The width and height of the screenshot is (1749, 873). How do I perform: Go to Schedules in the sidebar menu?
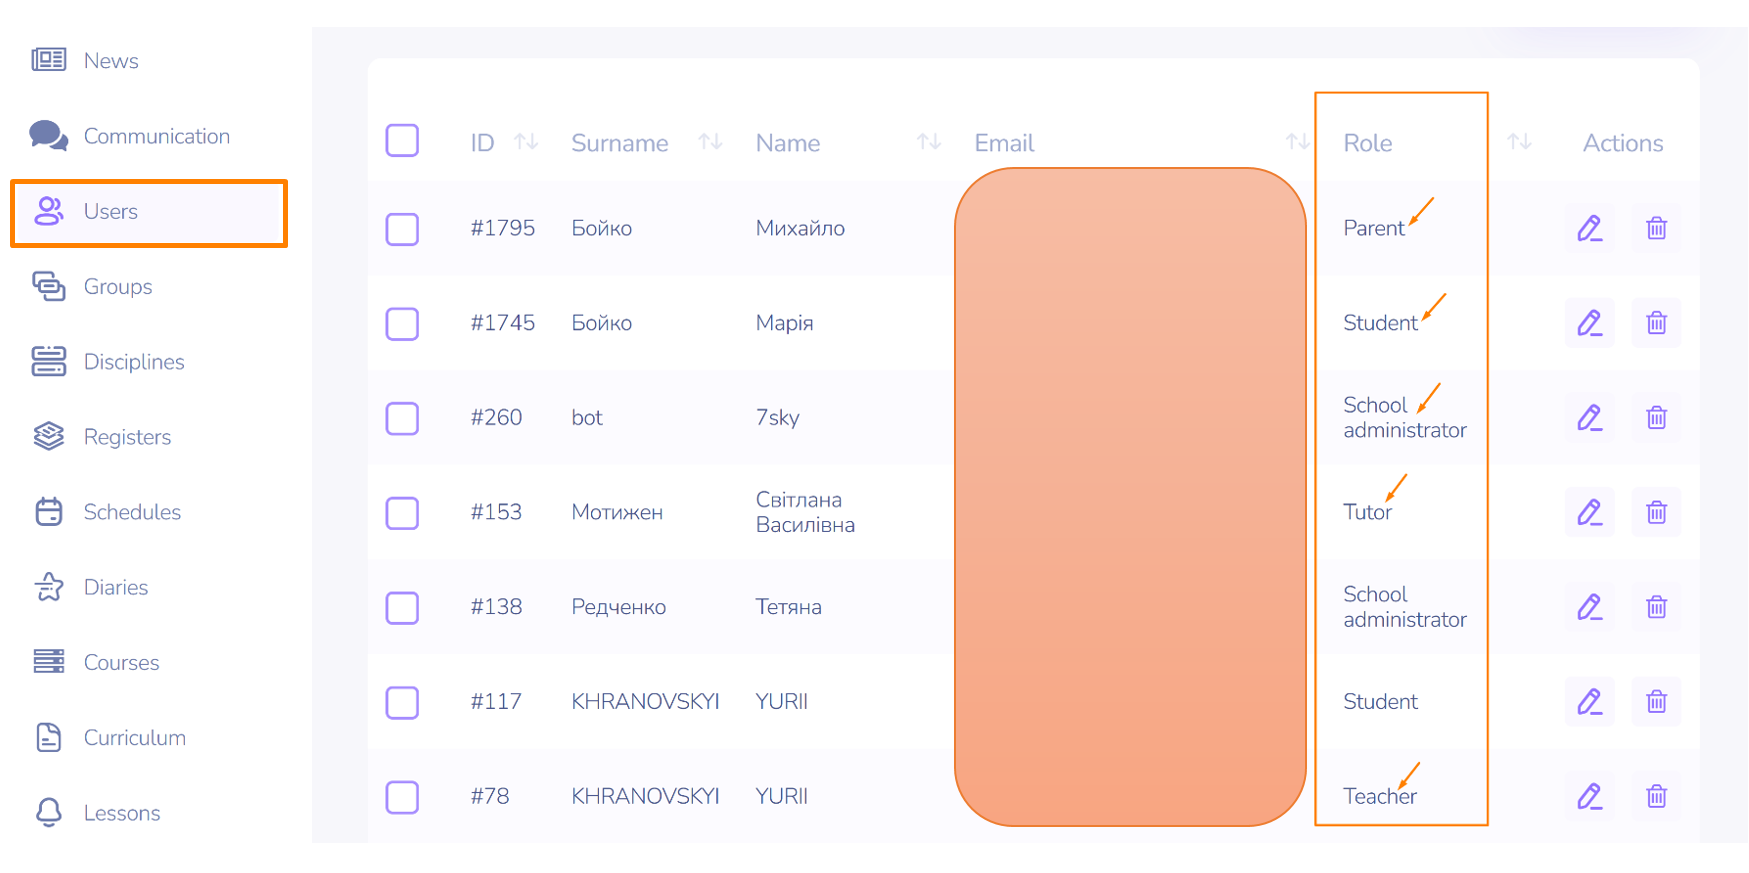(x=132, y=512)
